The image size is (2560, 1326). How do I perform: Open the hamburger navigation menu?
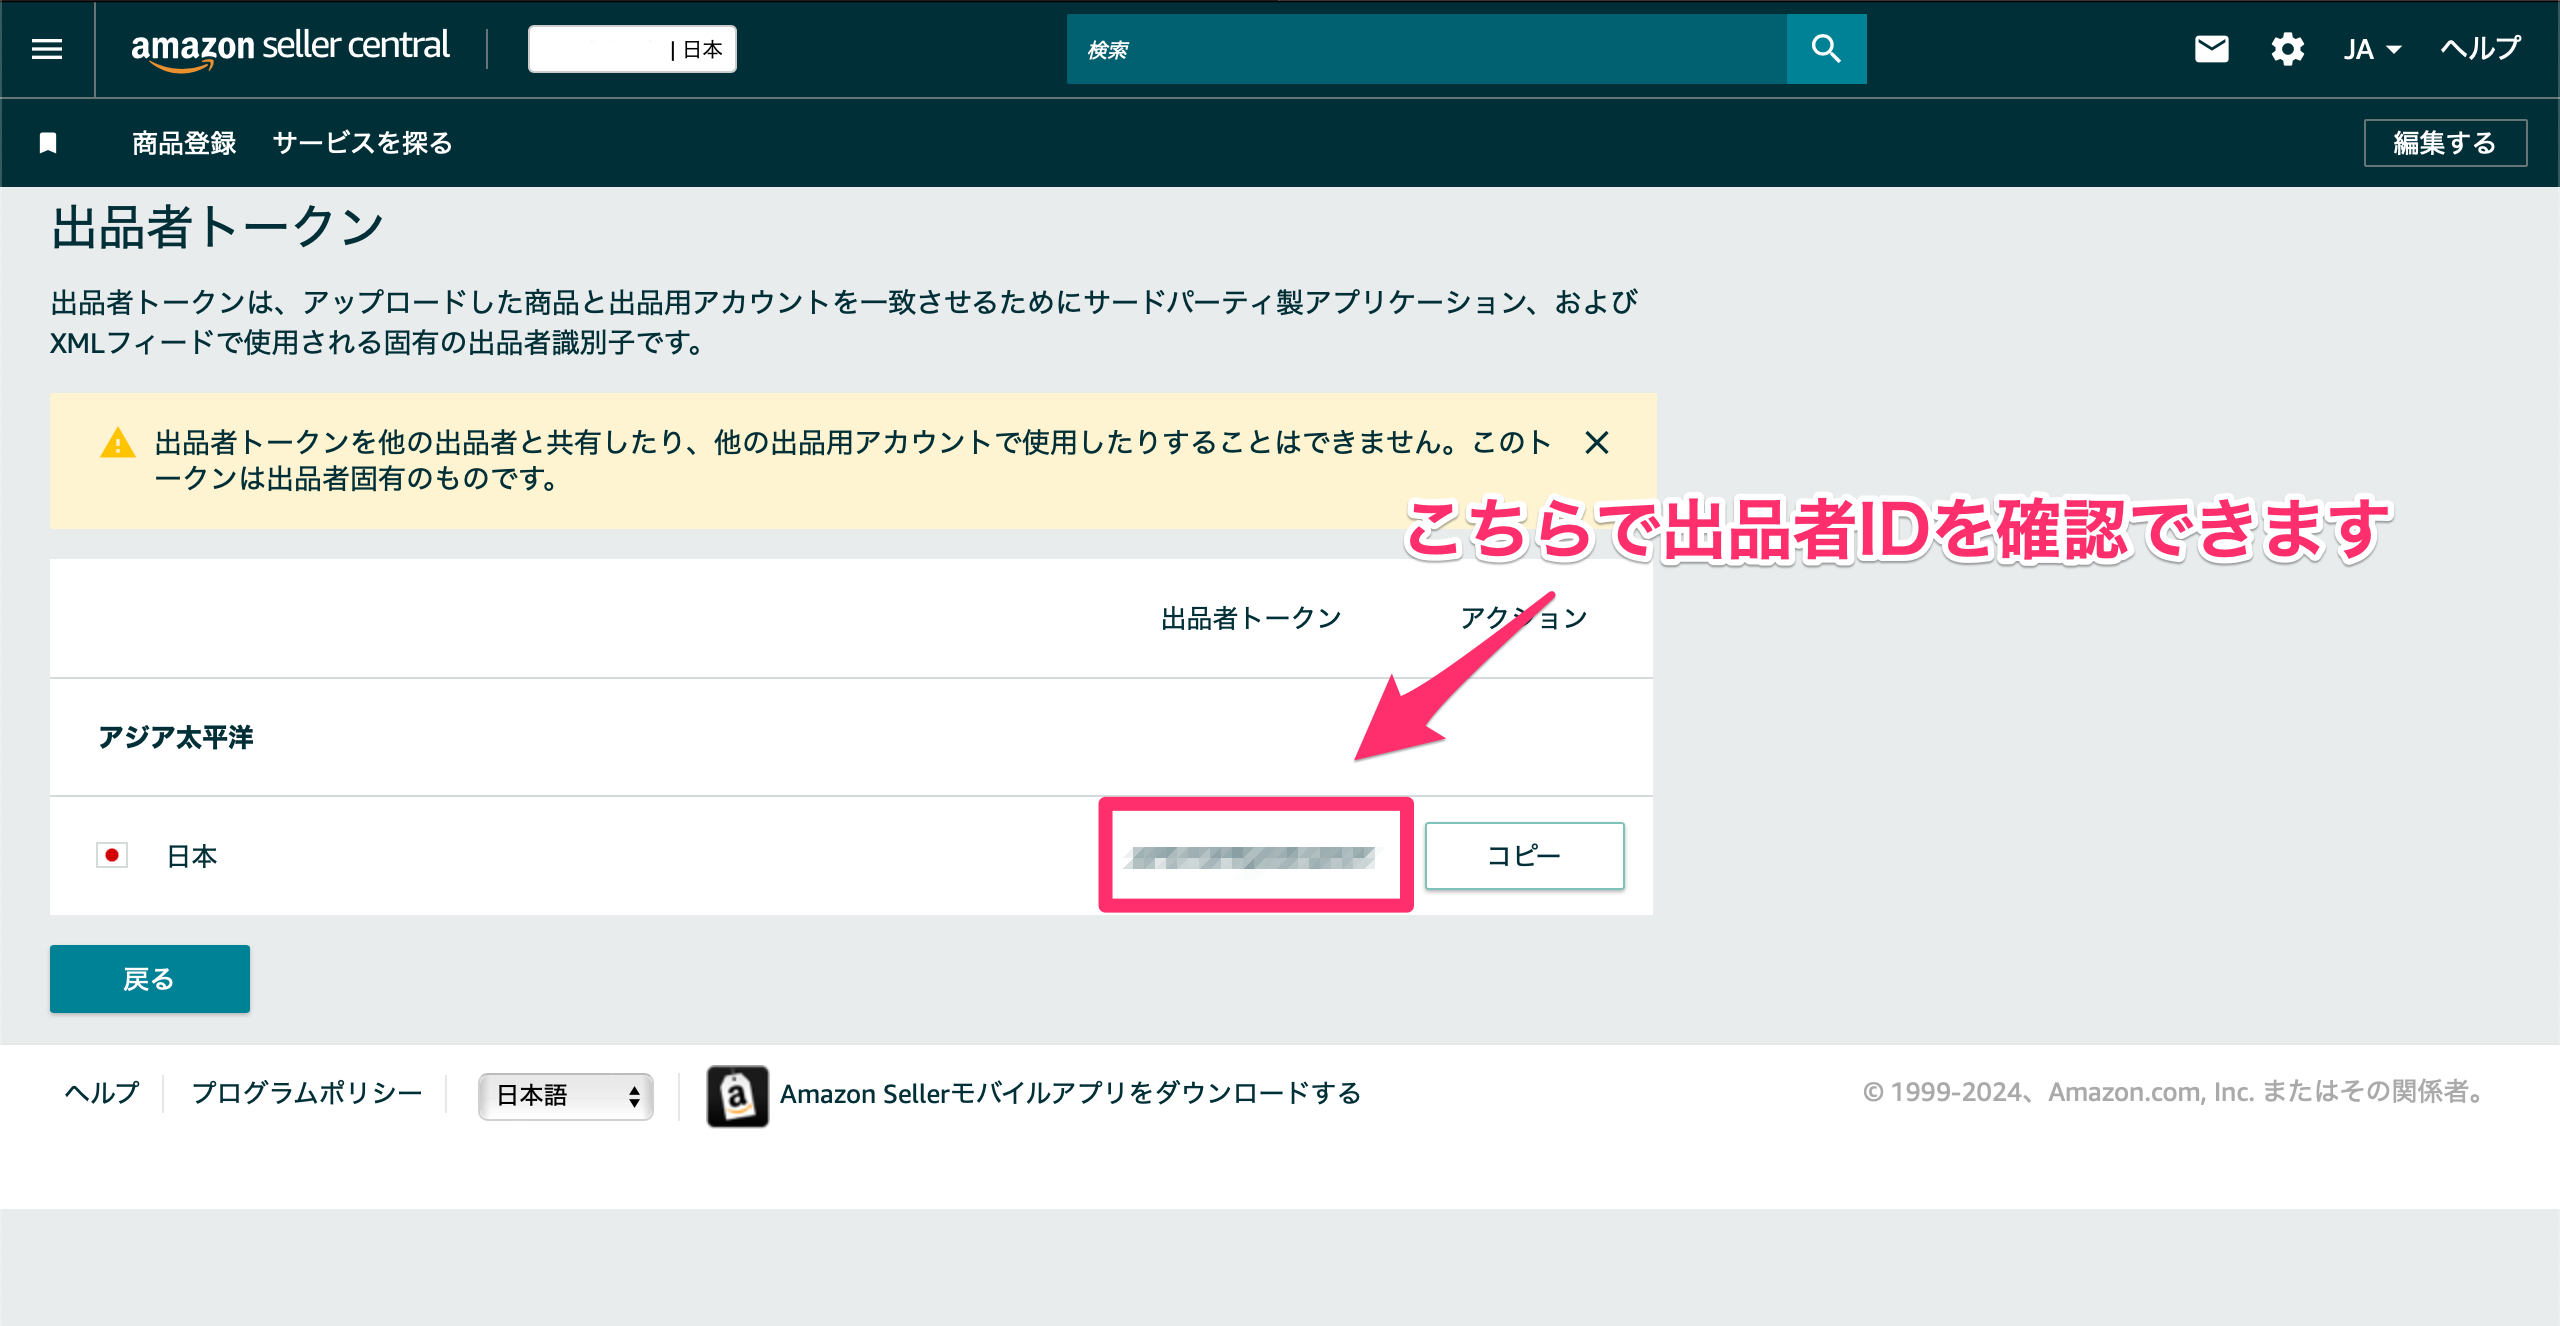click(47, 48)
